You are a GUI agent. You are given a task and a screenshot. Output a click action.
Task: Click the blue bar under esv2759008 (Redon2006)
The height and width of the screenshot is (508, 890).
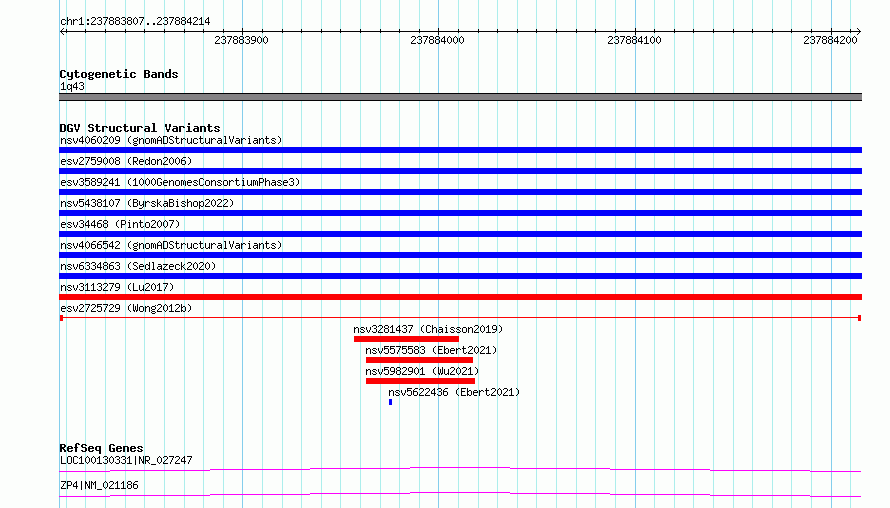point(460,171)
